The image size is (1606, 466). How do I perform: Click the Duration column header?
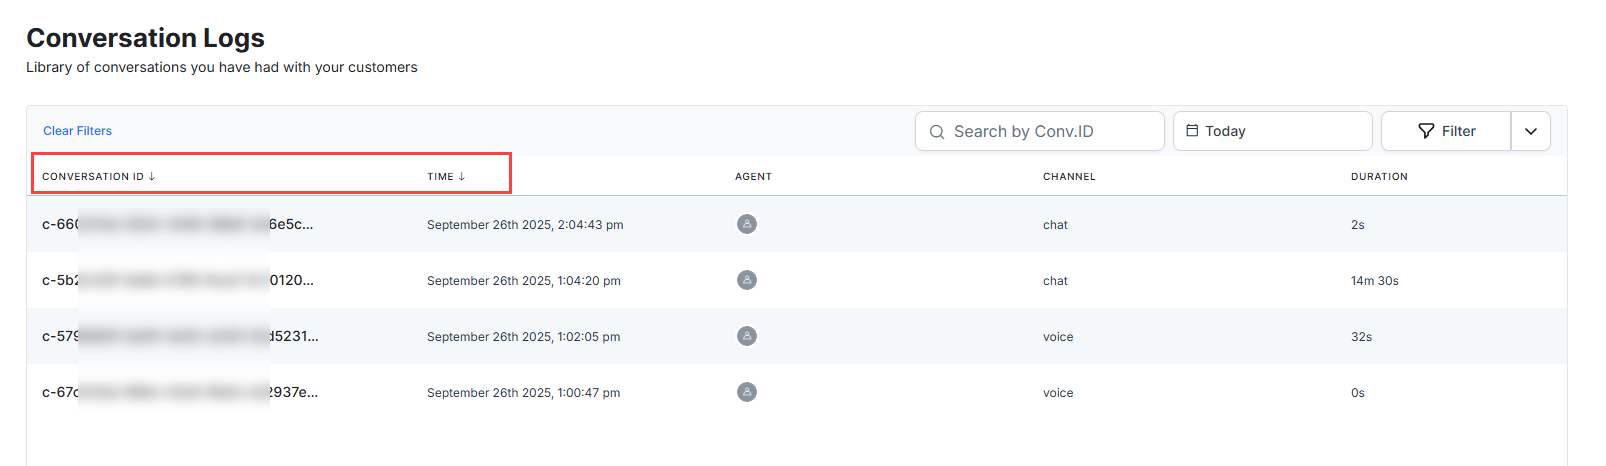pyautogui.click(x=1379, y=176)
